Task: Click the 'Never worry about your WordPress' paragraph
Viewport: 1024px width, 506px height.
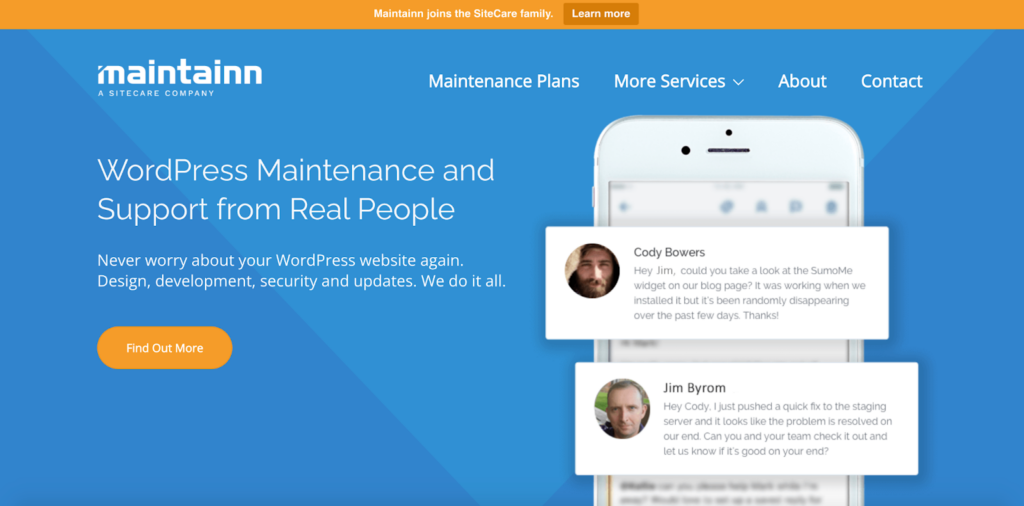Action: (302, 271)
